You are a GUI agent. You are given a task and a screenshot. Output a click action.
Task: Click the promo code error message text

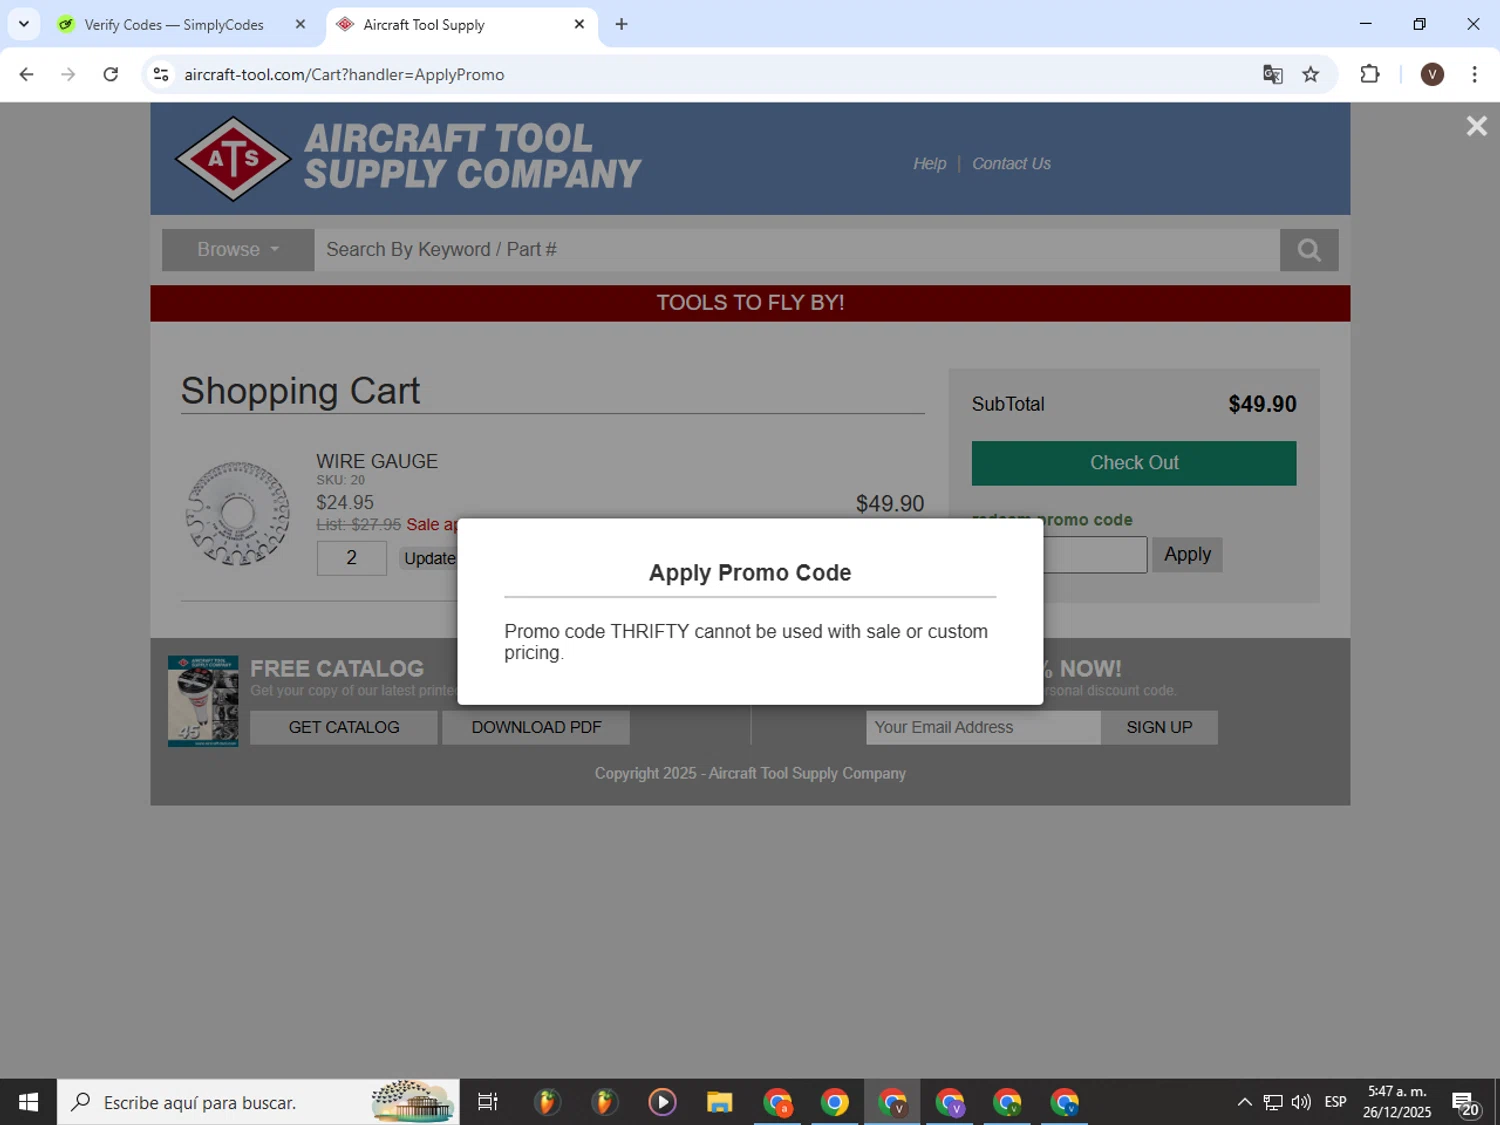click(746, 642)
